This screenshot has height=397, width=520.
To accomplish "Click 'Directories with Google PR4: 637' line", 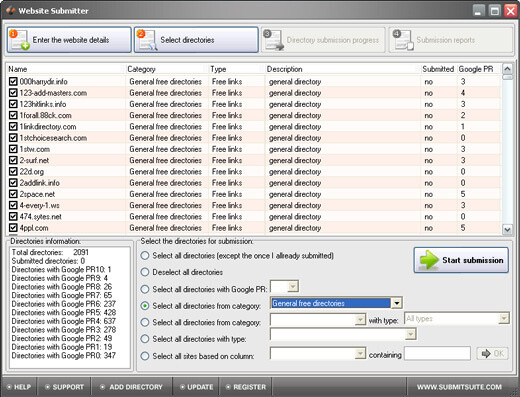I will 64,321.
